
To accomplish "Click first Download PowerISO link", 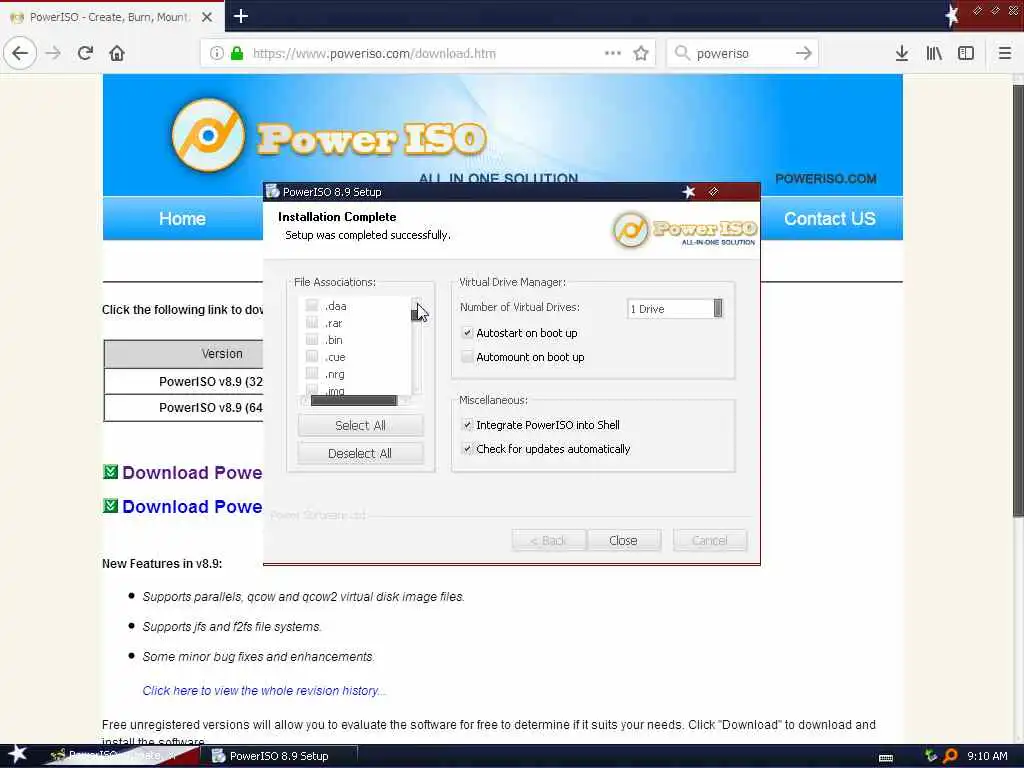I will (192, 472).
